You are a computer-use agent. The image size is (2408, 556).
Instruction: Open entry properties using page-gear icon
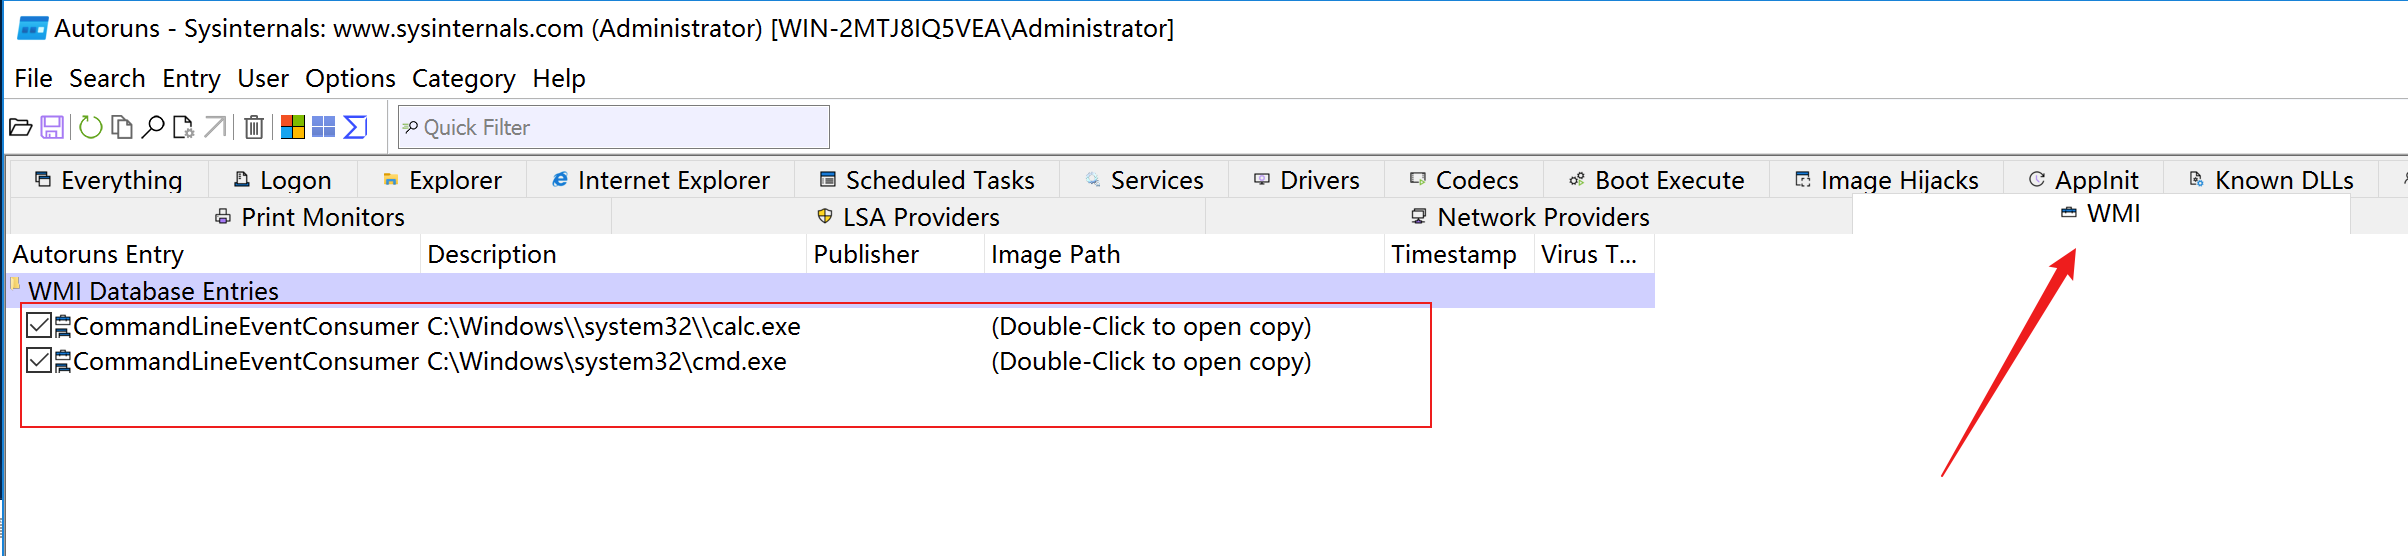[x=183, y=127]
